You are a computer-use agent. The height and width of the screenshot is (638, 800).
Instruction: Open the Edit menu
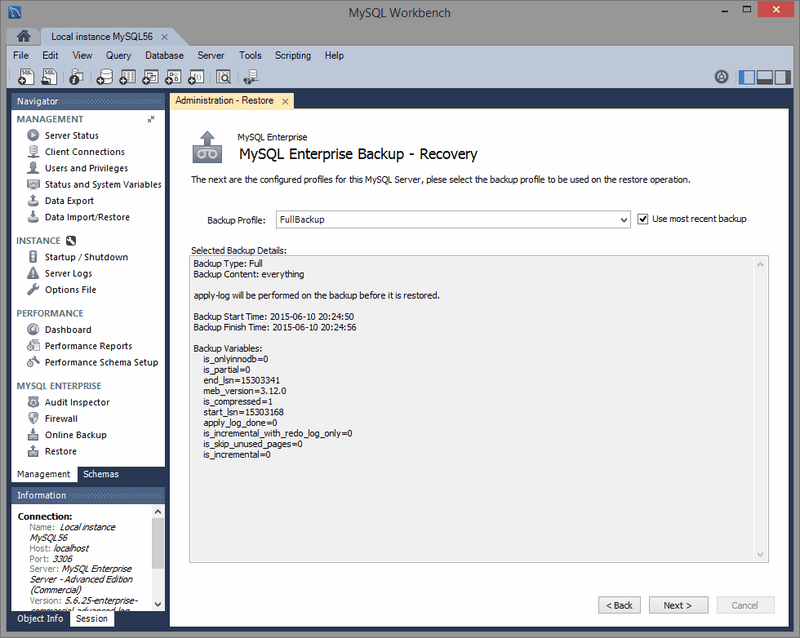50,55
